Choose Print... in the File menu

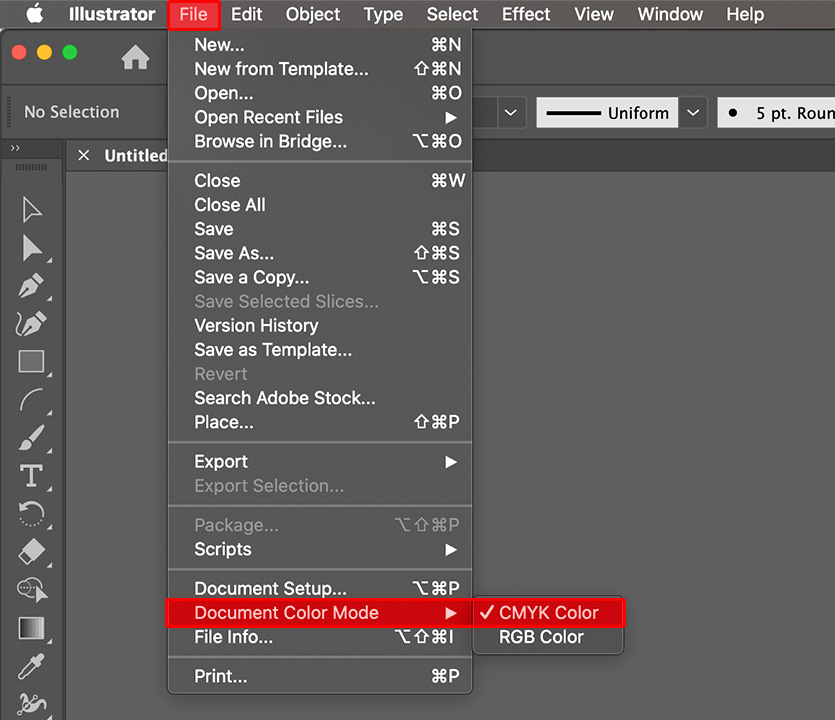320,676
